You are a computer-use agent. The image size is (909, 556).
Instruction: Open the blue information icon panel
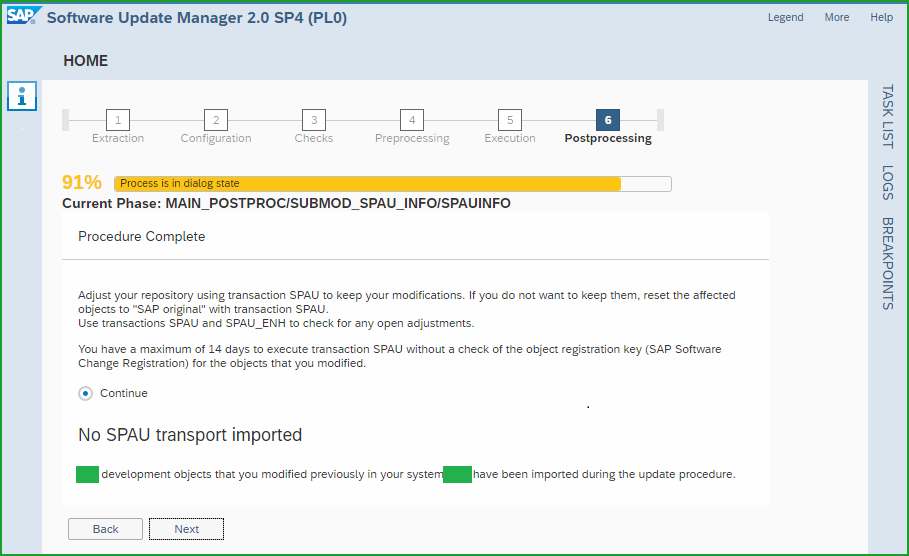[22, 96]
